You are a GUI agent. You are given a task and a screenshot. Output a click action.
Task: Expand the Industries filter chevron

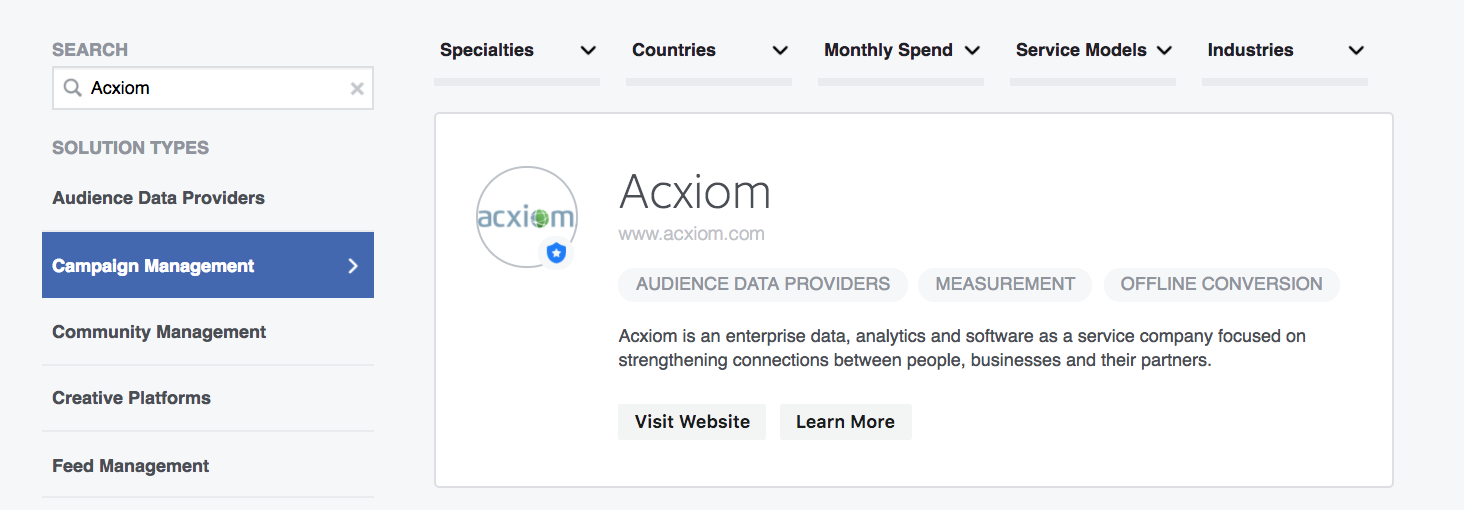coord(1356,50)
